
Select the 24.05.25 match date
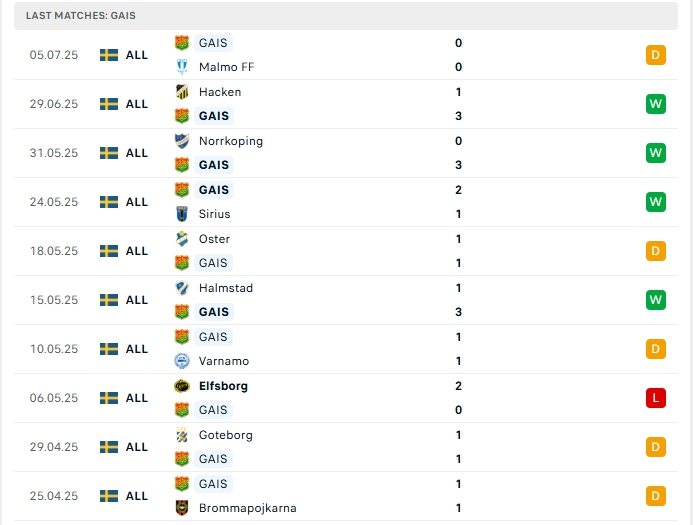54,202
